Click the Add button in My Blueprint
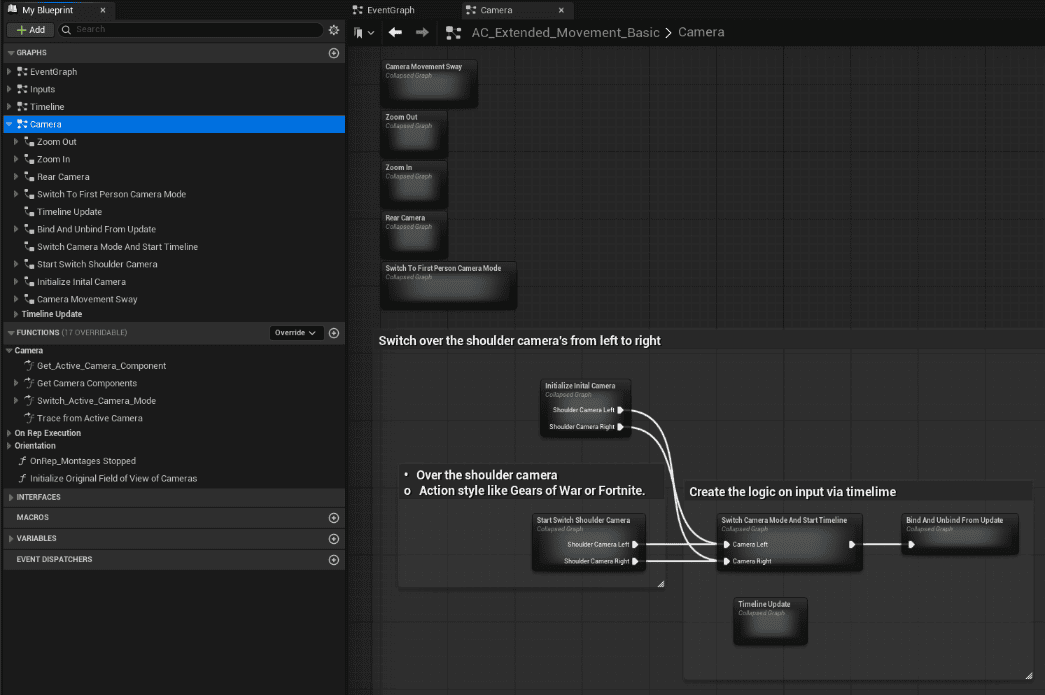 click(x=30, y=30)
